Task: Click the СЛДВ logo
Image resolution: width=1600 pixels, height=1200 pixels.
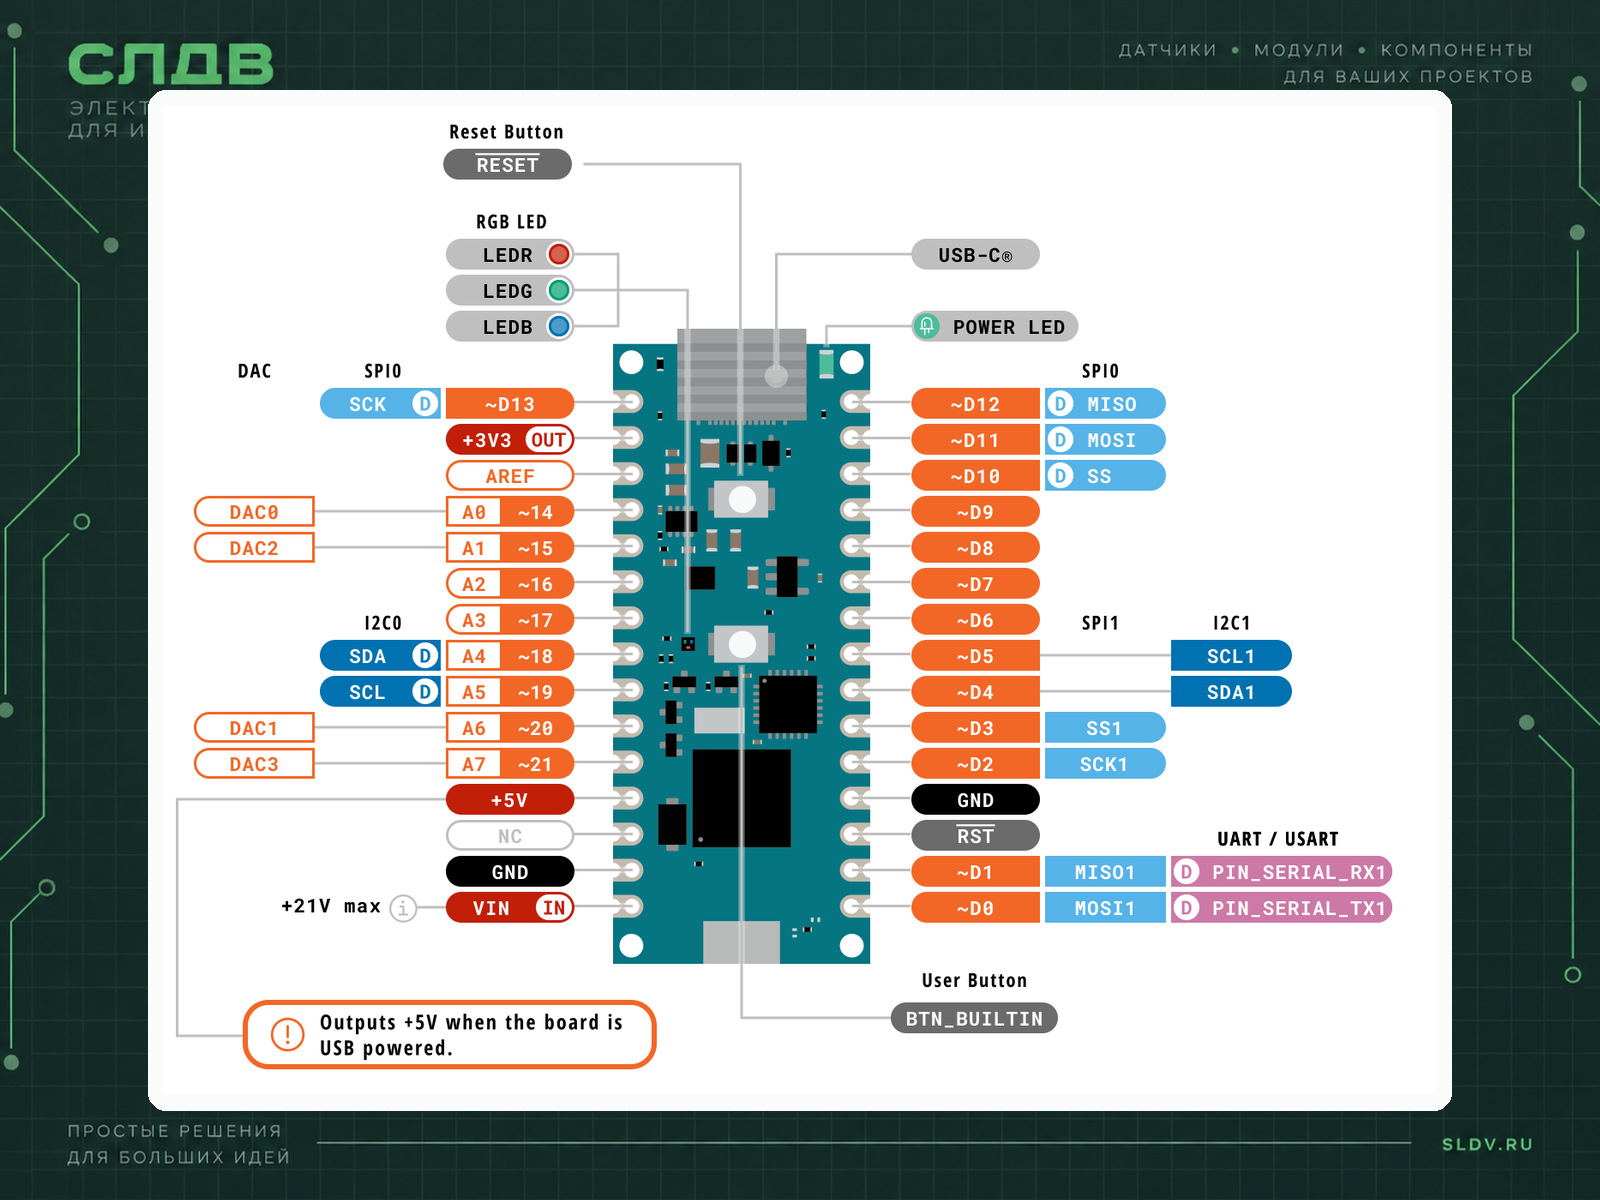Action: pos(171,64)
